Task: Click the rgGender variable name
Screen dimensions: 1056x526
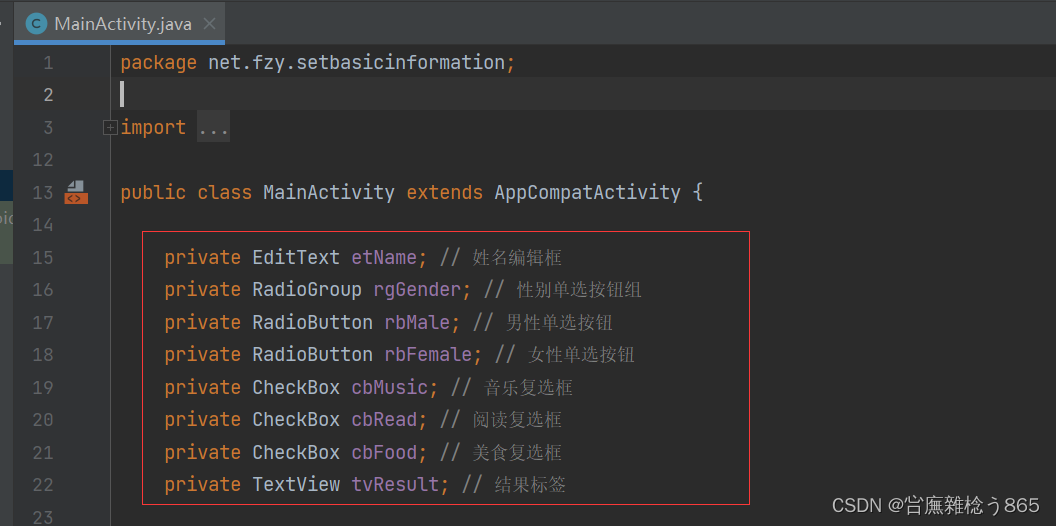Action: click(417, 290)
